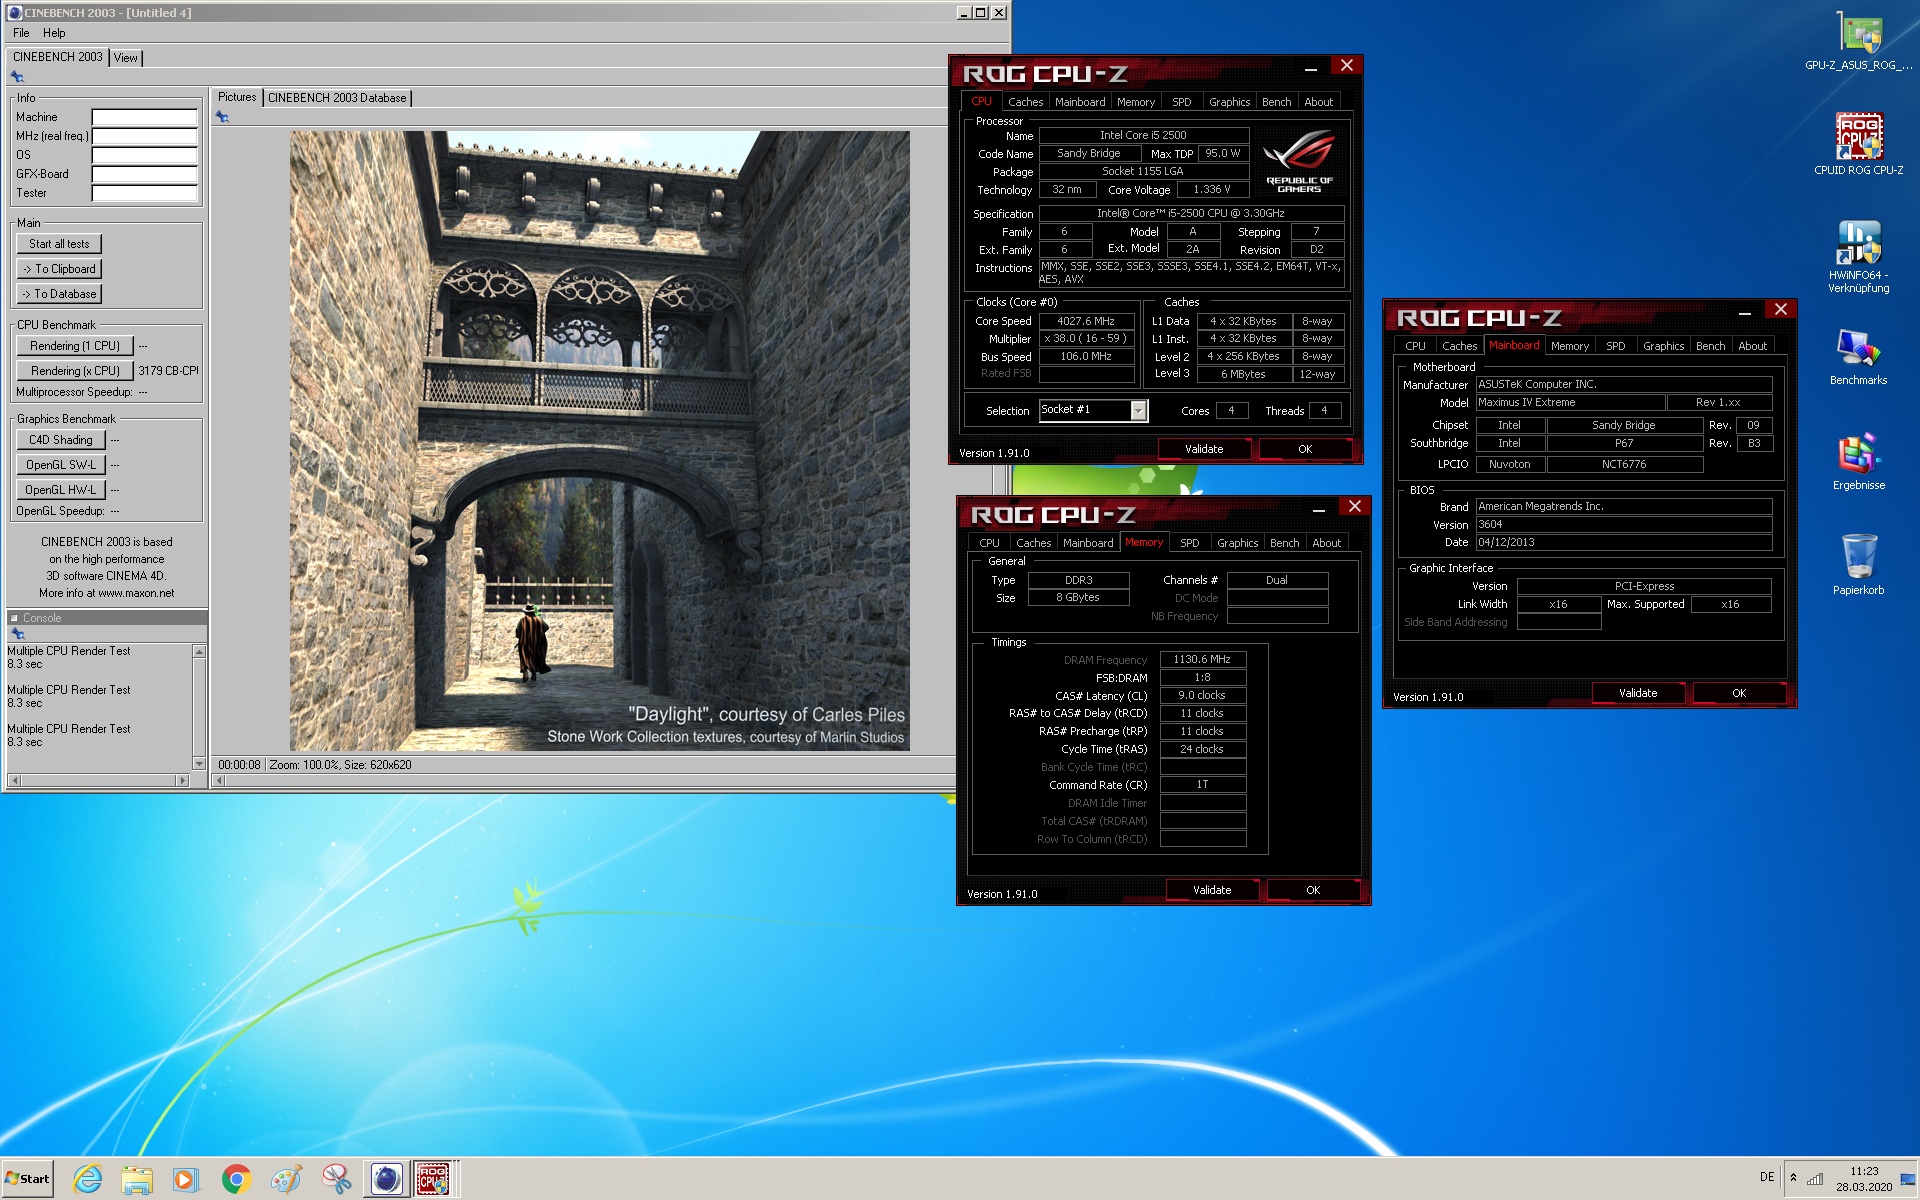Click GFX-Board input field

click(x=145, y=174)
